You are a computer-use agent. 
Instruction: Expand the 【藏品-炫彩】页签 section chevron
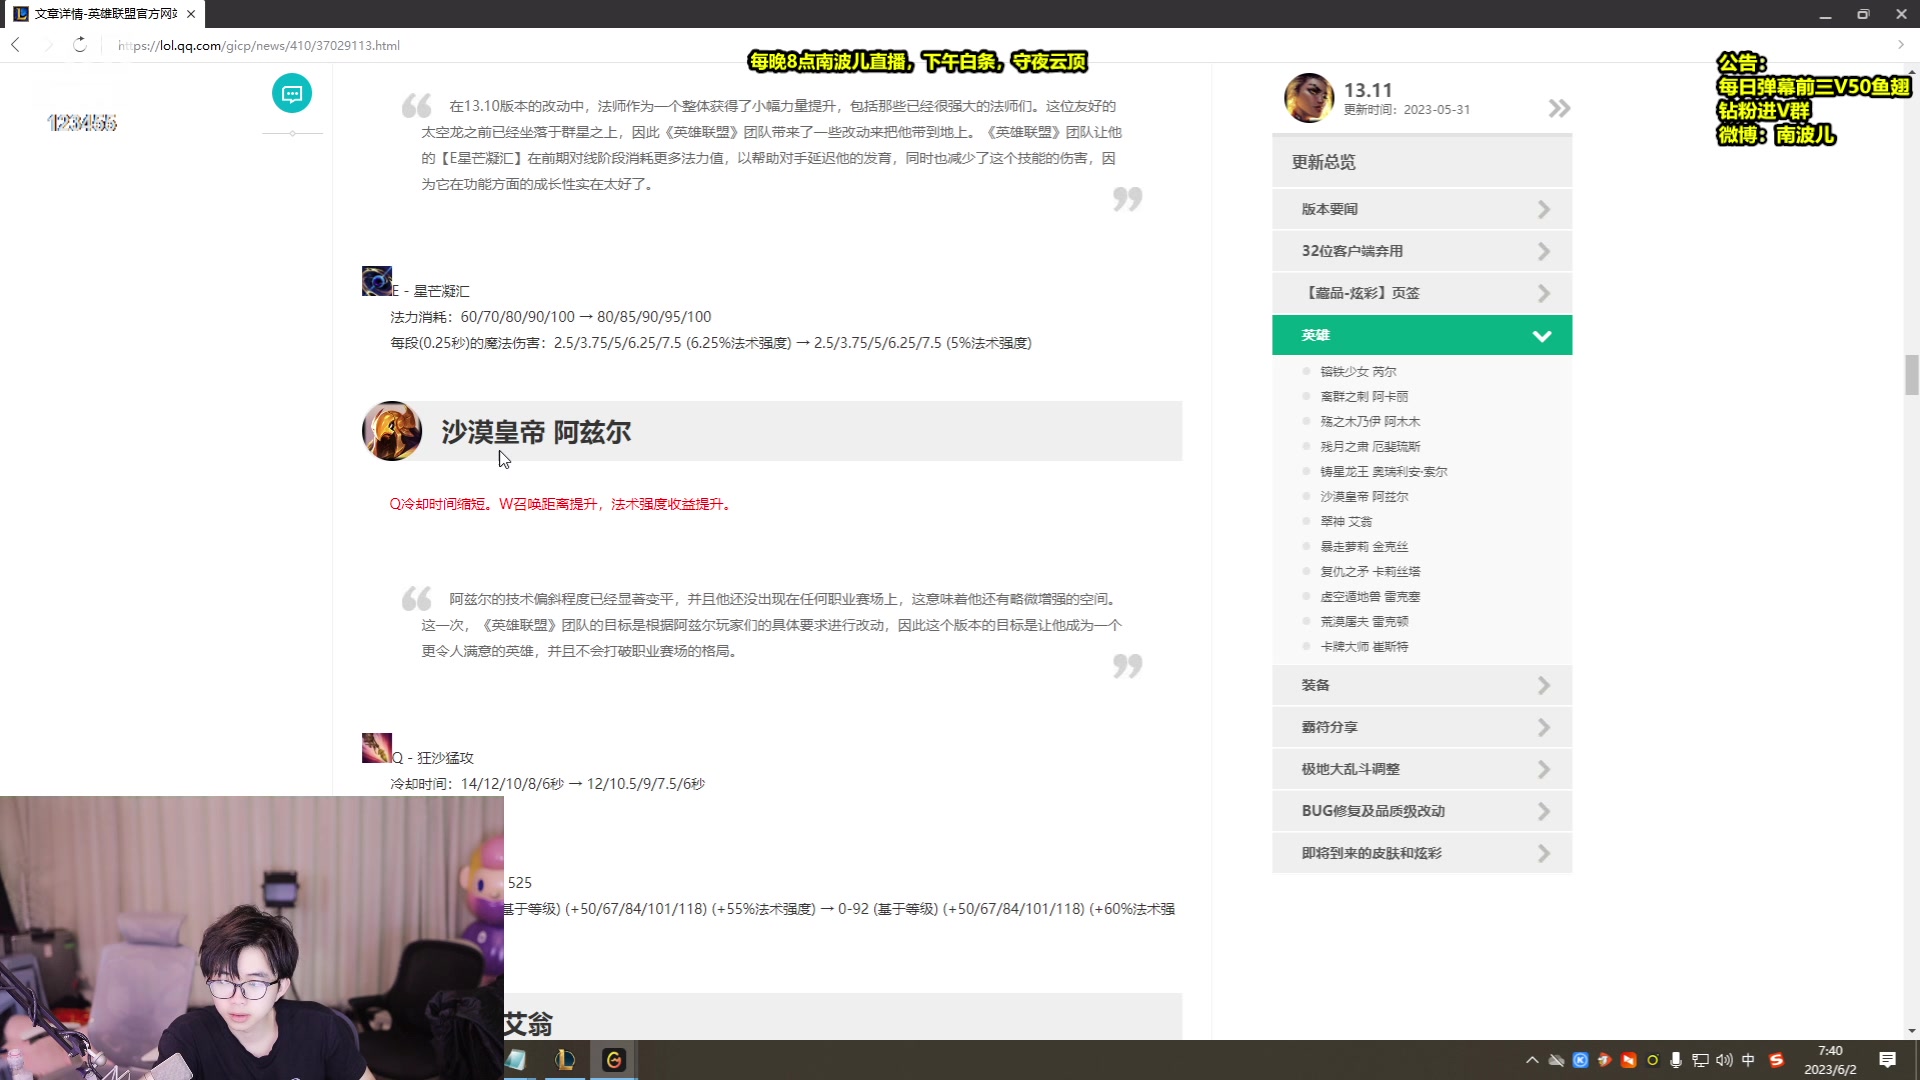[x=1543, y=293]
